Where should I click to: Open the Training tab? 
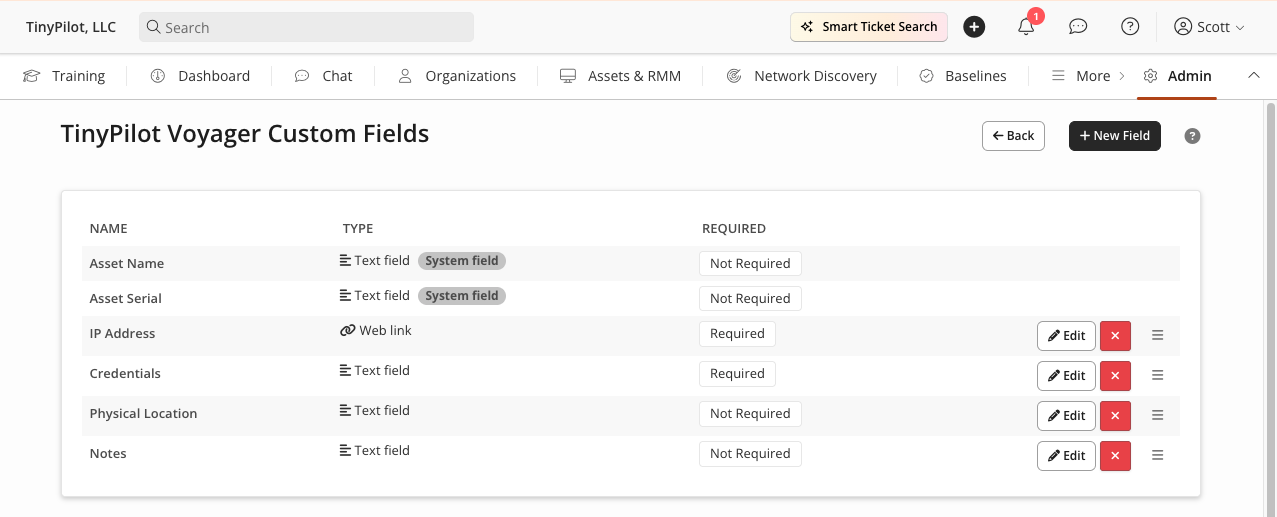click(64, 76)
